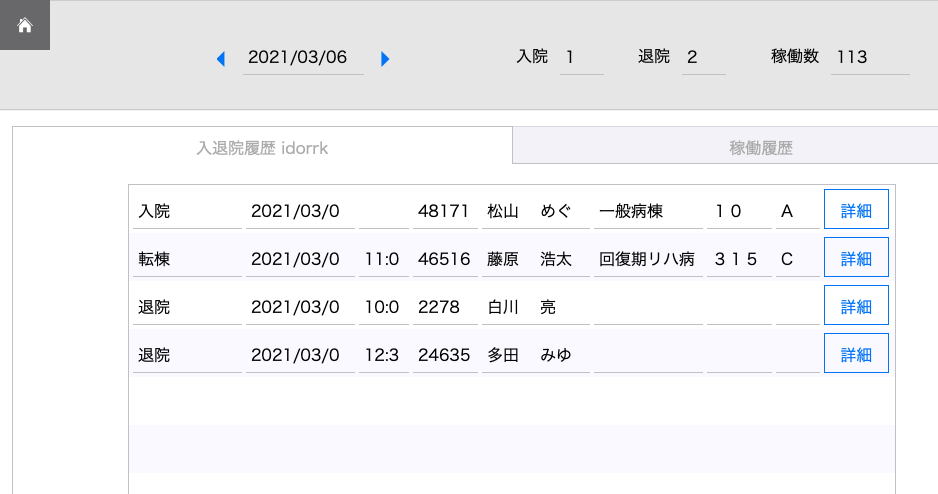This screenshot has width=938, height=494.
Task: Click date cell in 藤原 浩太 row
Action: (300, 259)
